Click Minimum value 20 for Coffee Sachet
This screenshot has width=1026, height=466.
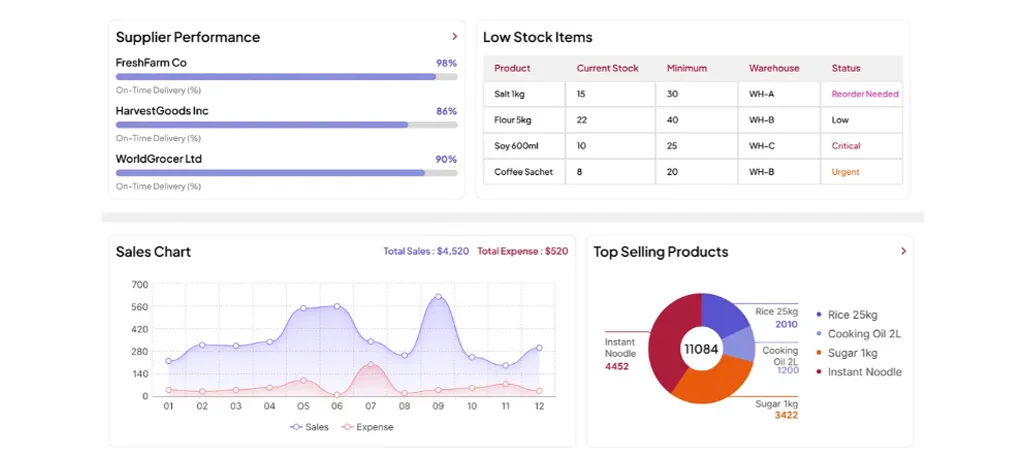tap(672, 171)
